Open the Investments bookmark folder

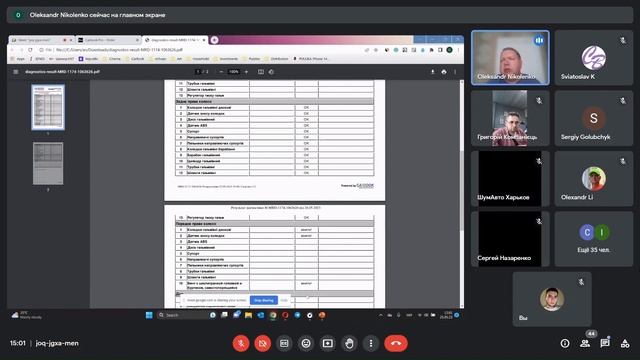coord(226,59)
